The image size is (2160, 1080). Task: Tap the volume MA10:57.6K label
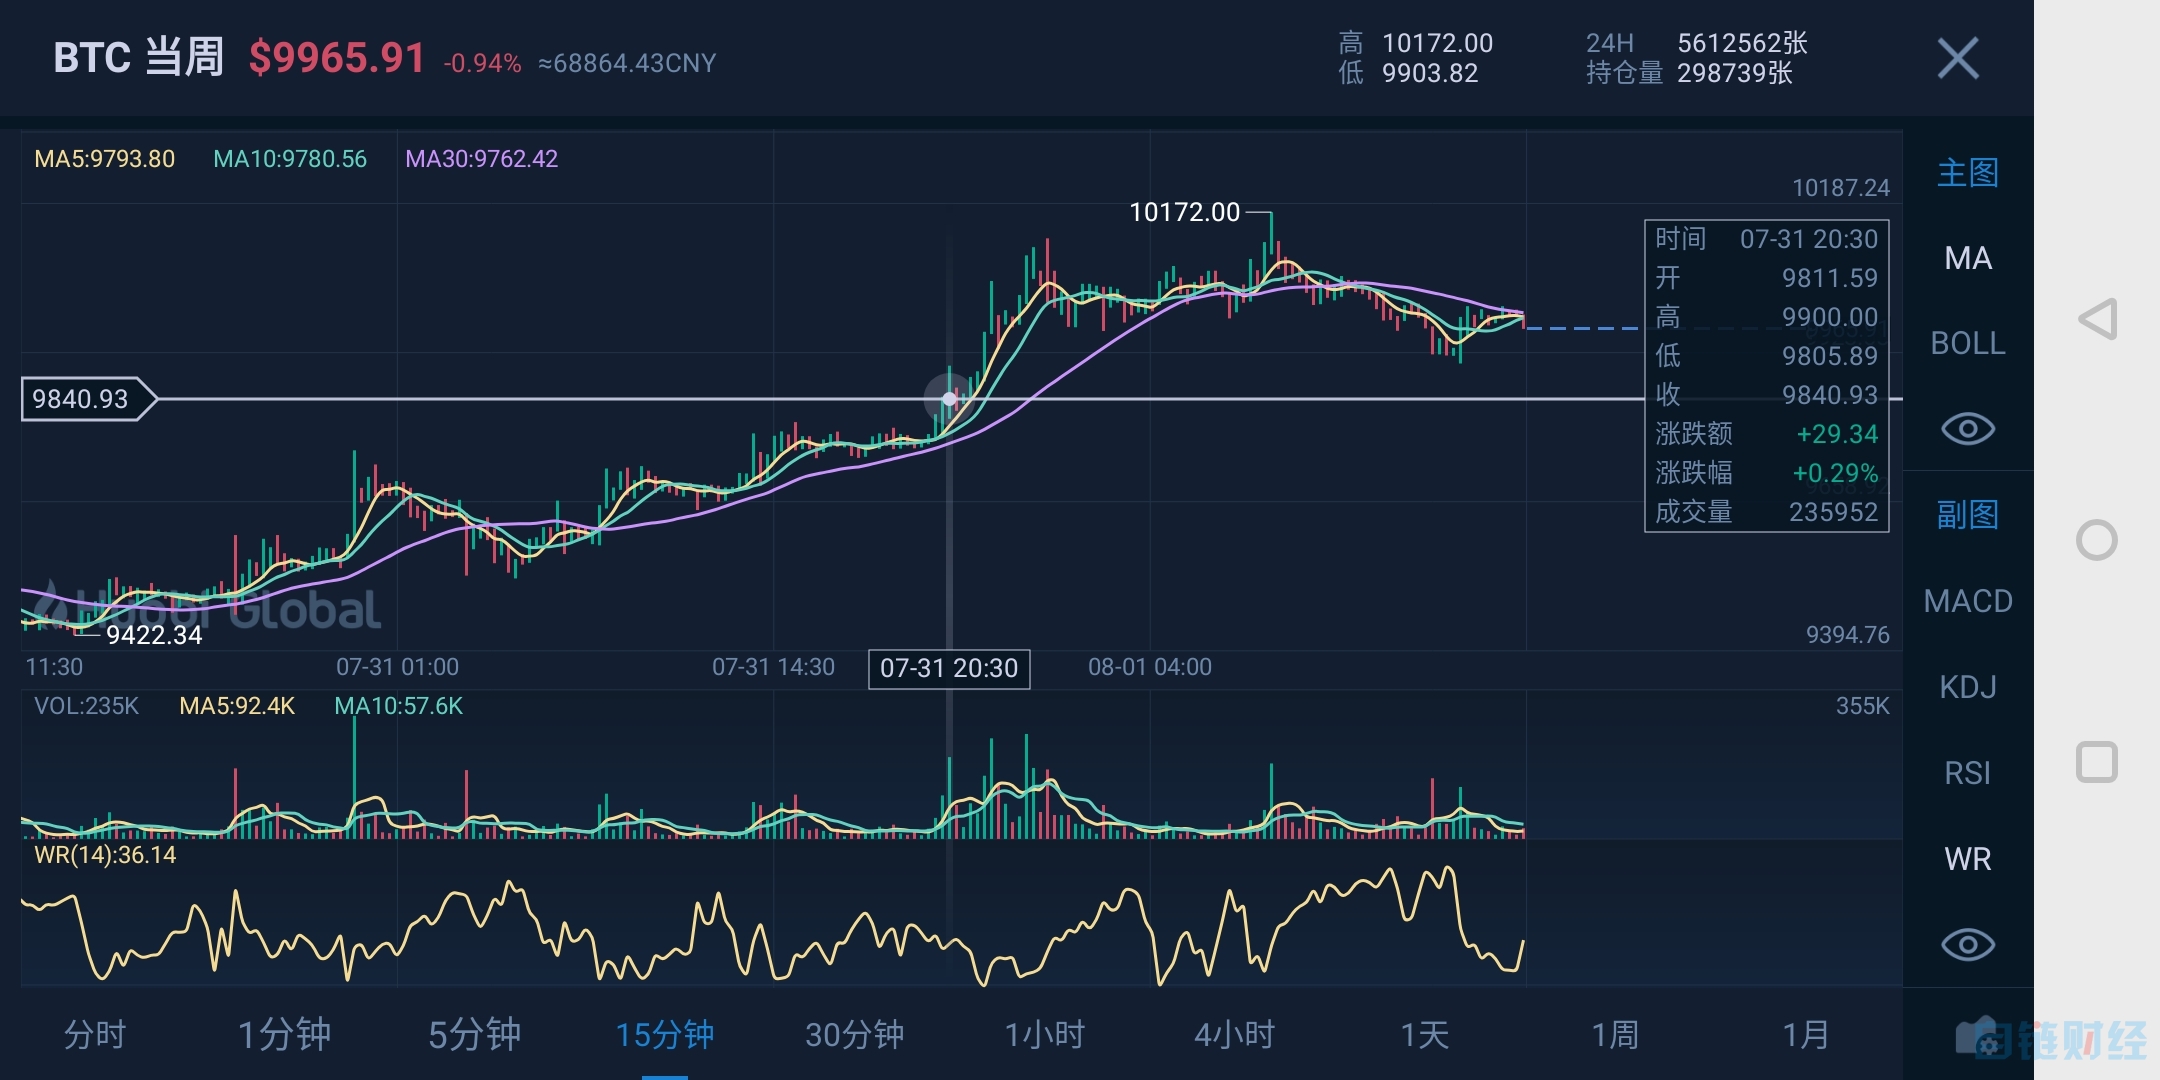point(398,706)
